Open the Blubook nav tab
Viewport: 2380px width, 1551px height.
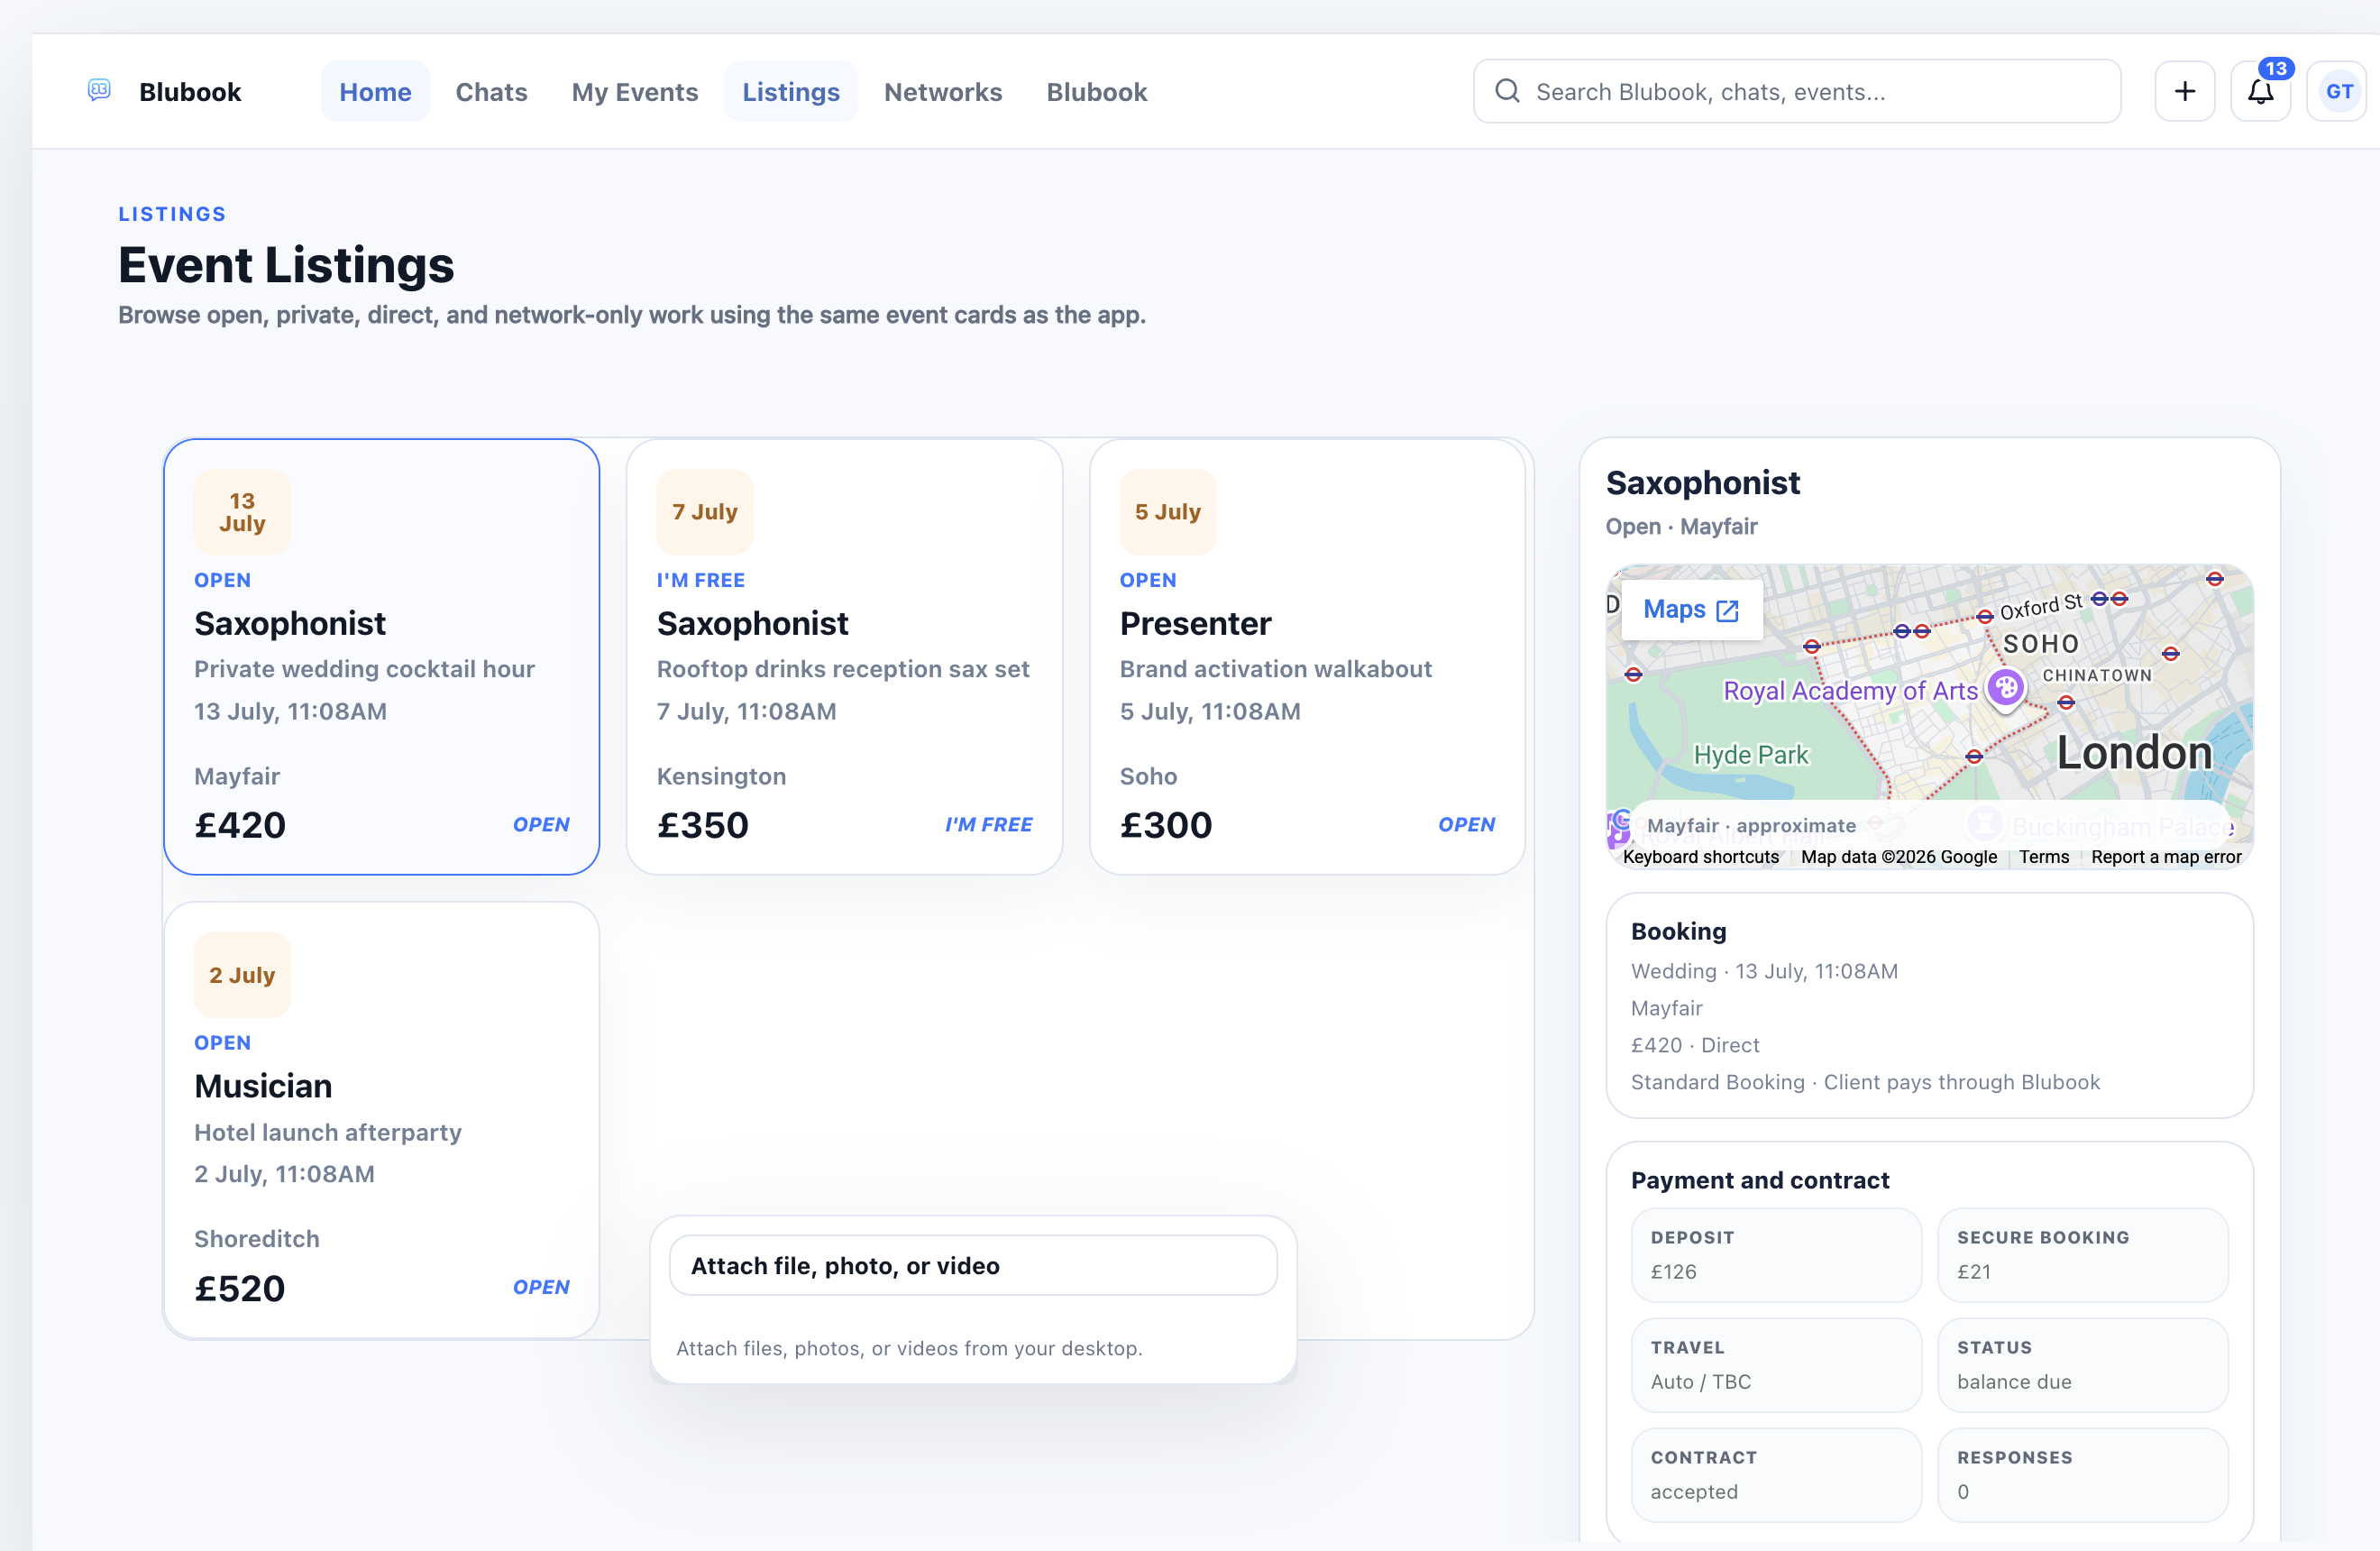(x=1096, y=91)
